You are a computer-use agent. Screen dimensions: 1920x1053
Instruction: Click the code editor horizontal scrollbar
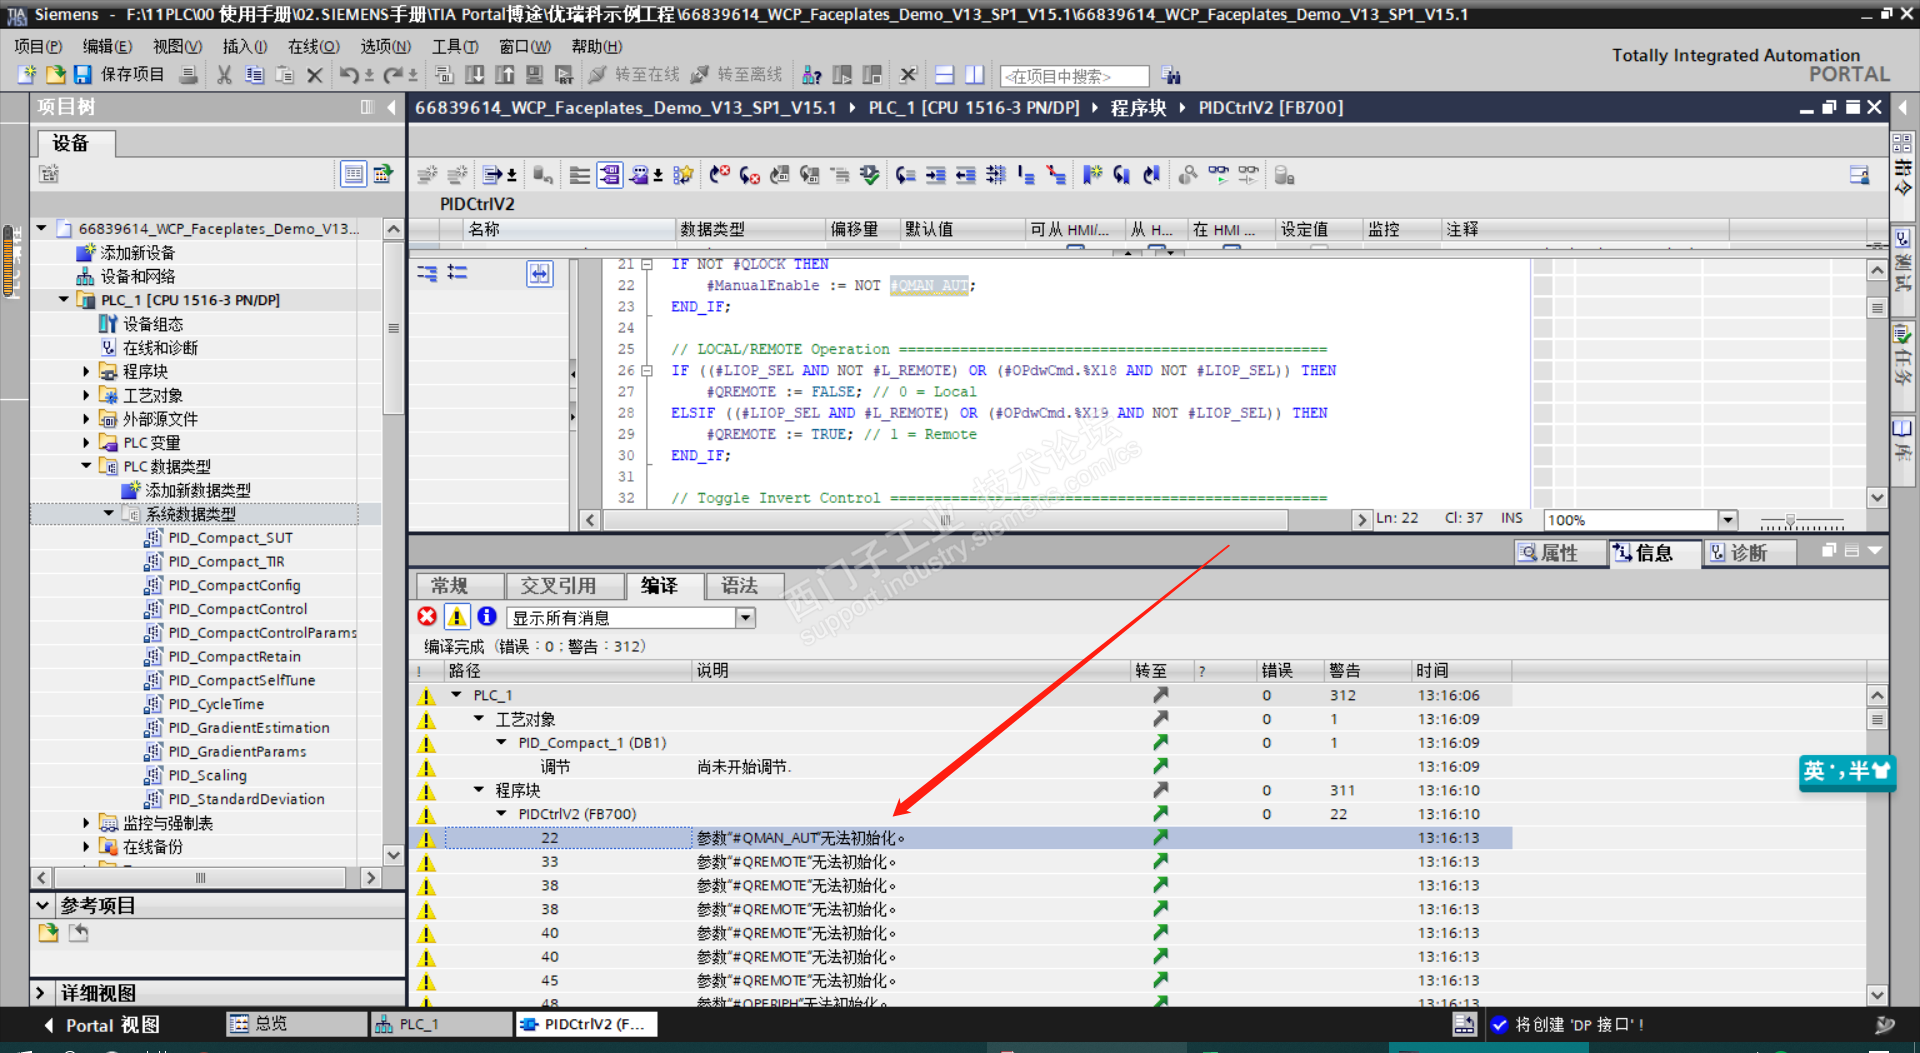(944, 520)
